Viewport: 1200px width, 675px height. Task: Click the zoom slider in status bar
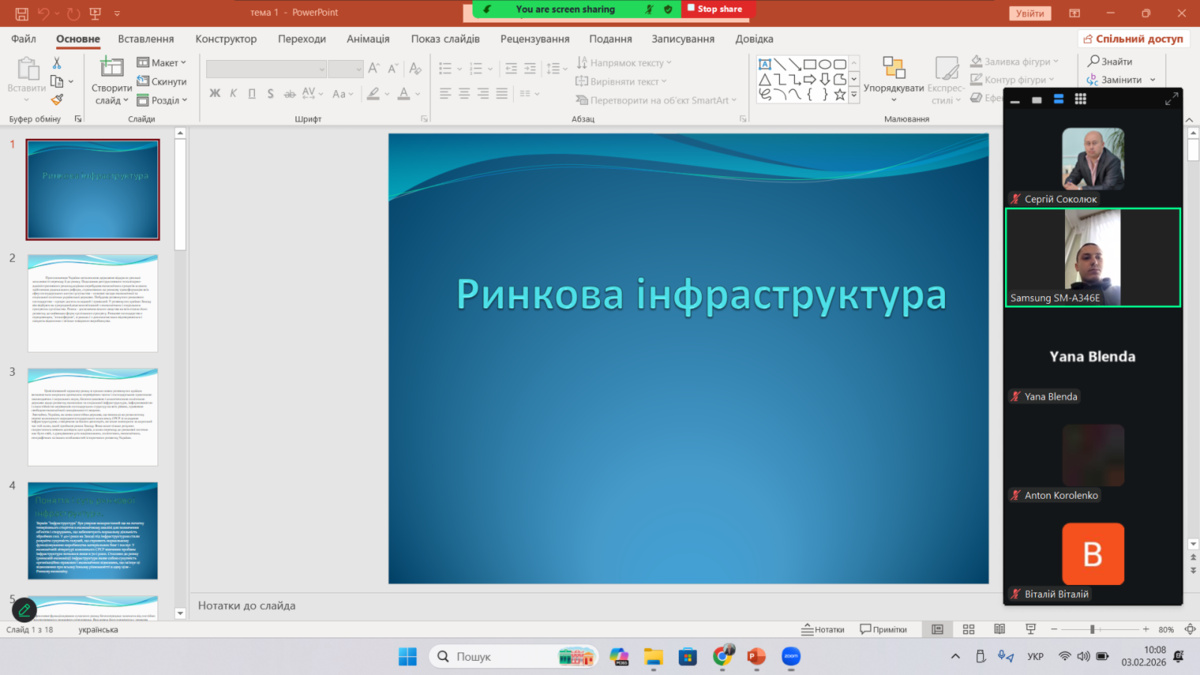(1092, 630)
